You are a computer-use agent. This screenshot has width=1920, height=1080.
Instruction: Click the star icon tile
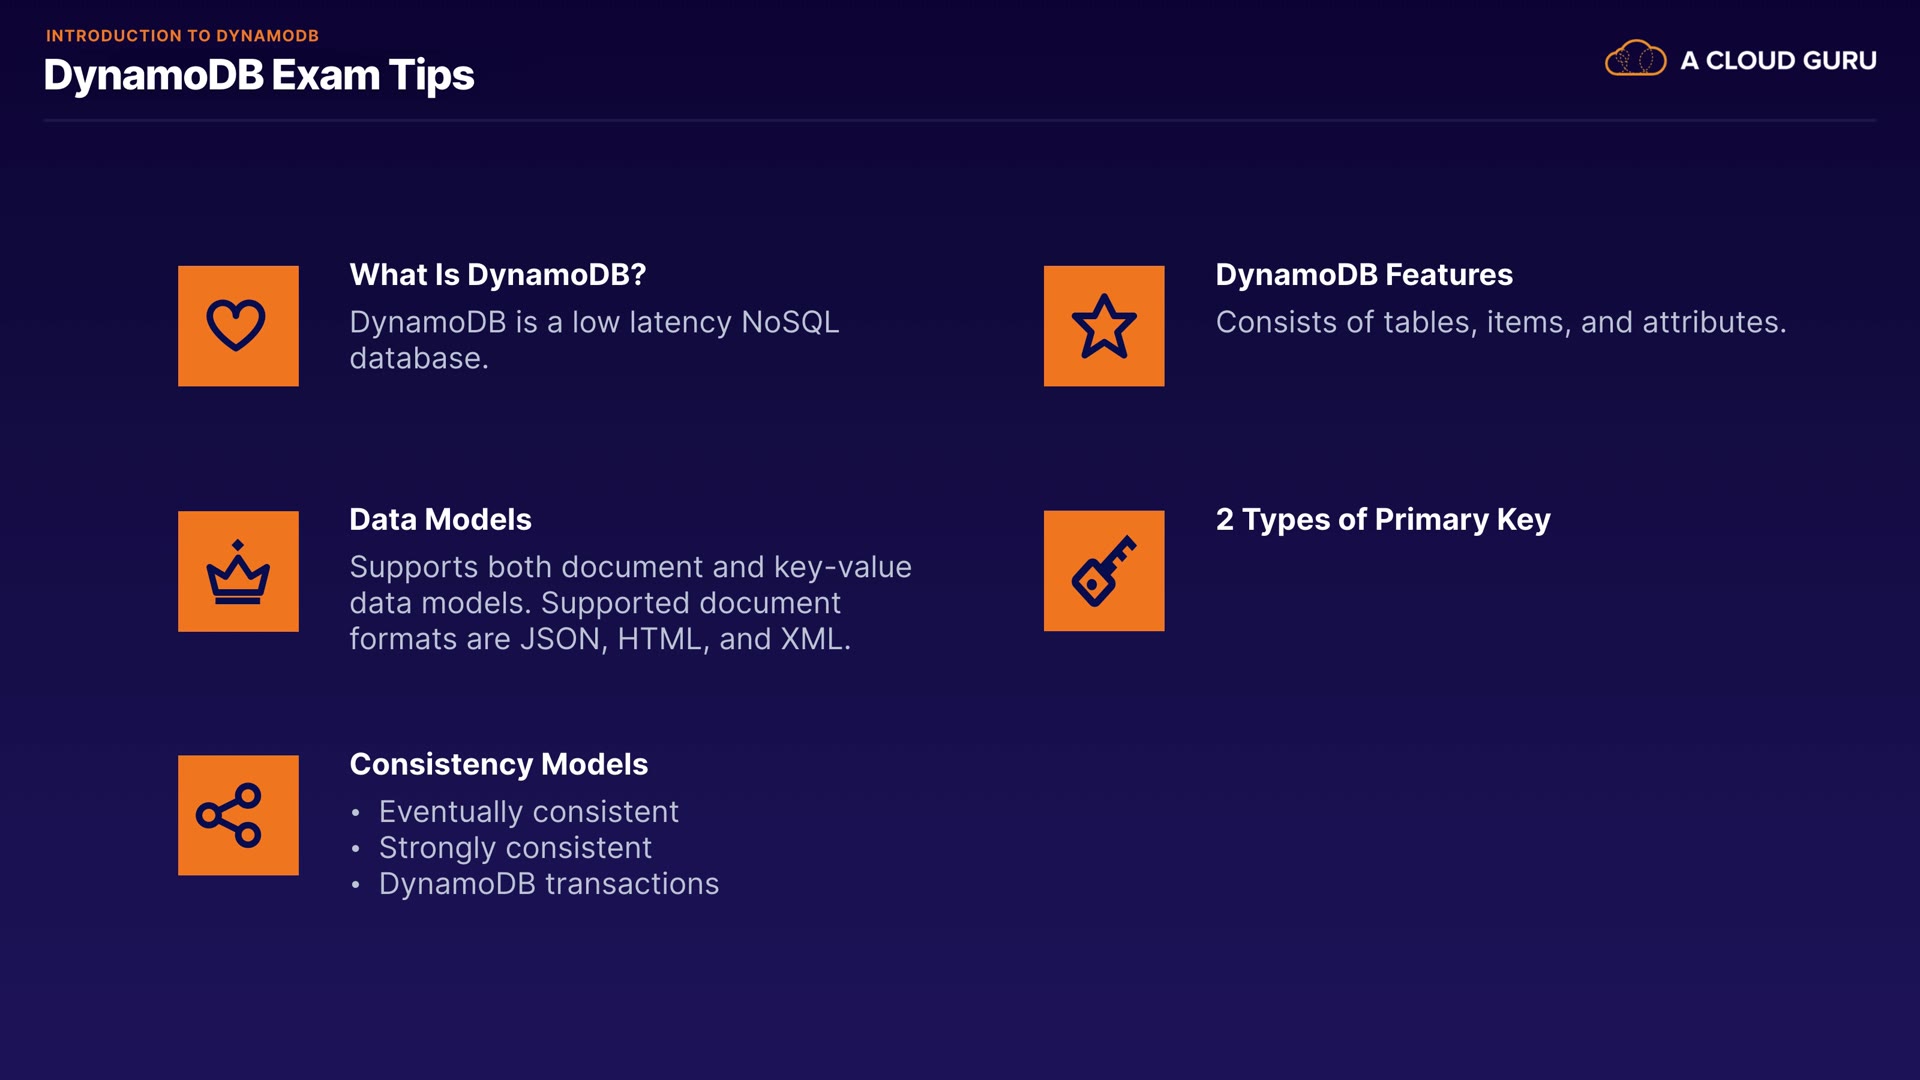(x=1104, y=326)
